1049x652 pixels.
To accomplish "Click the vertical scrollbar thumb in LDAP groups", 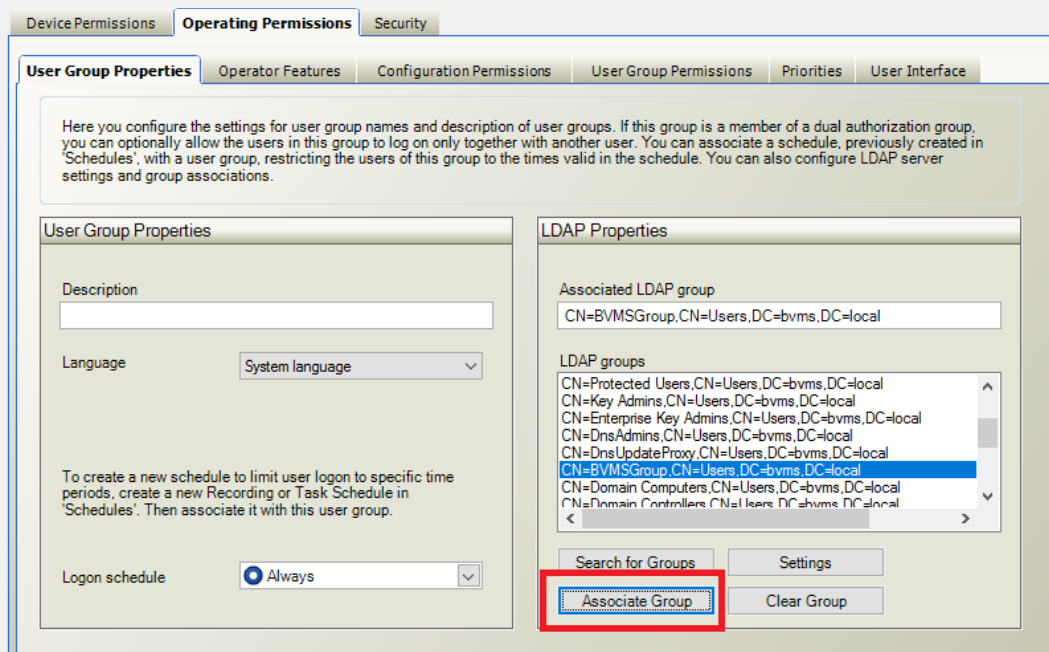I will coord(987,433).
